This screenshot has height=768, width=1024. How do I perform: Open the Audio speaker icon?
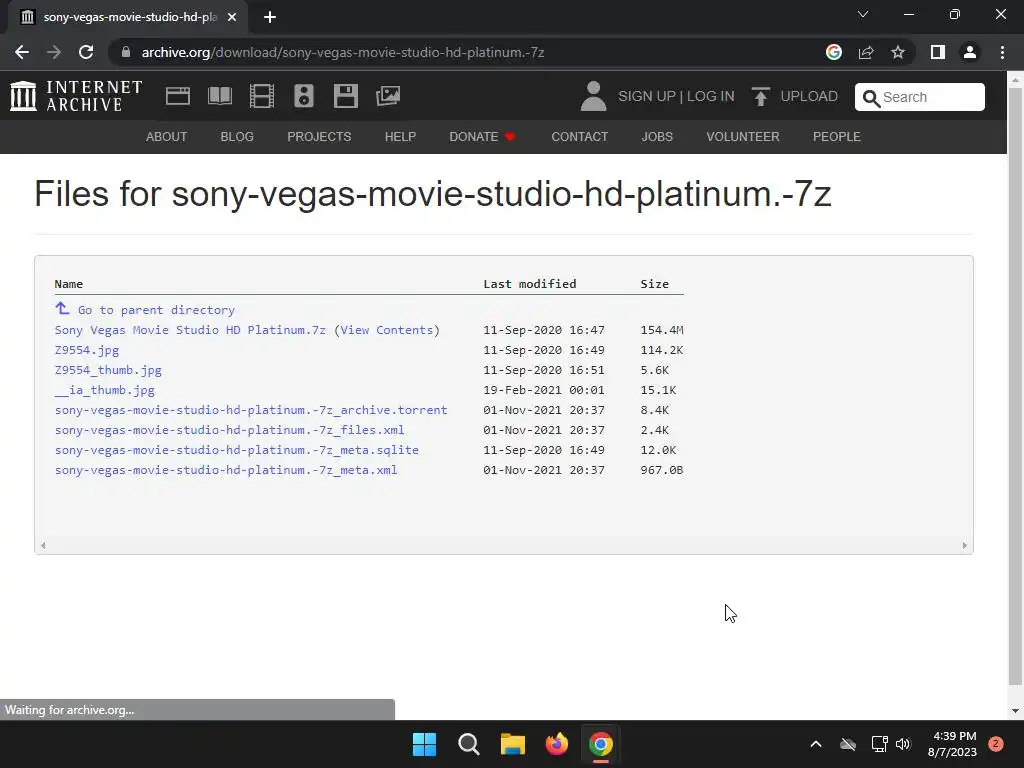[304, 96]
